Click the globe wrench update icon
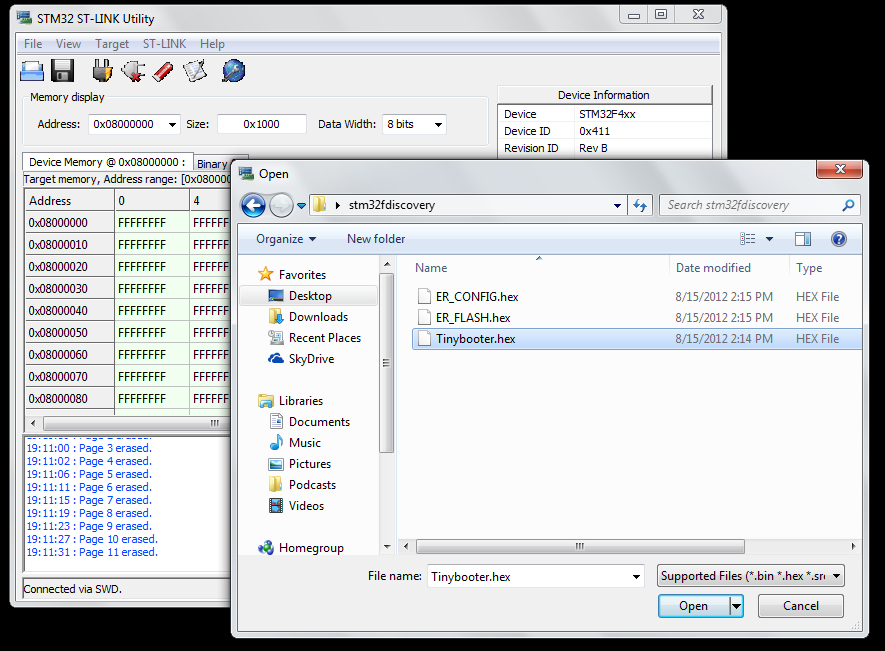This screenshot has height=651, width=885. point(233,71)
